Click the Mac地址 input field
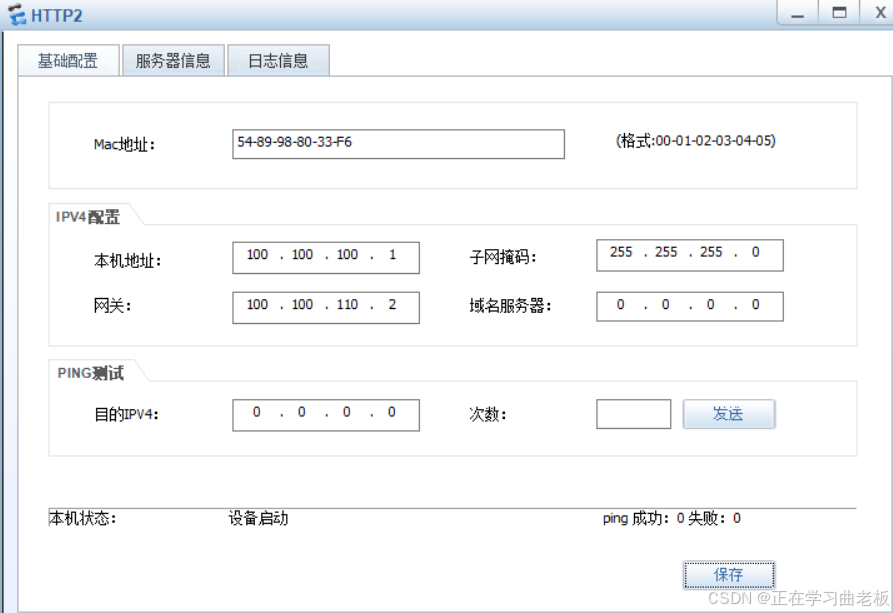 (398, 144)
